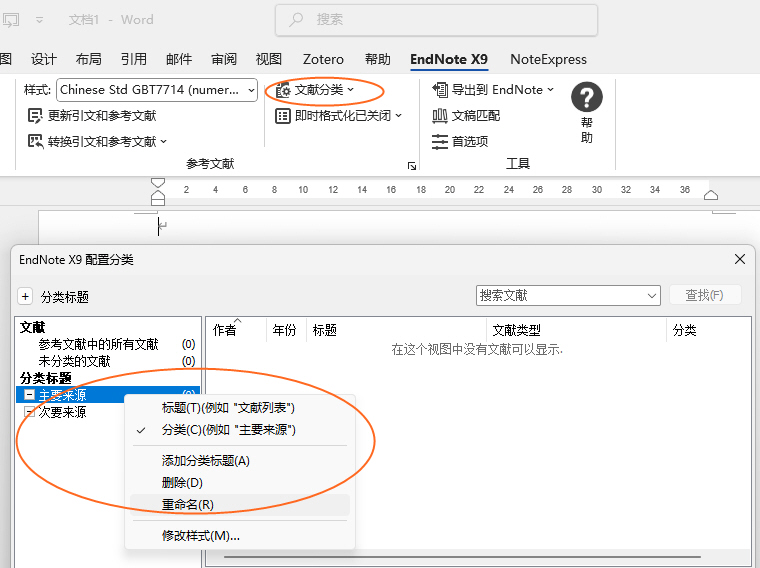Click the search magnifier icon in title bar
The image size is (760, 568).
(x=296, y=19)
